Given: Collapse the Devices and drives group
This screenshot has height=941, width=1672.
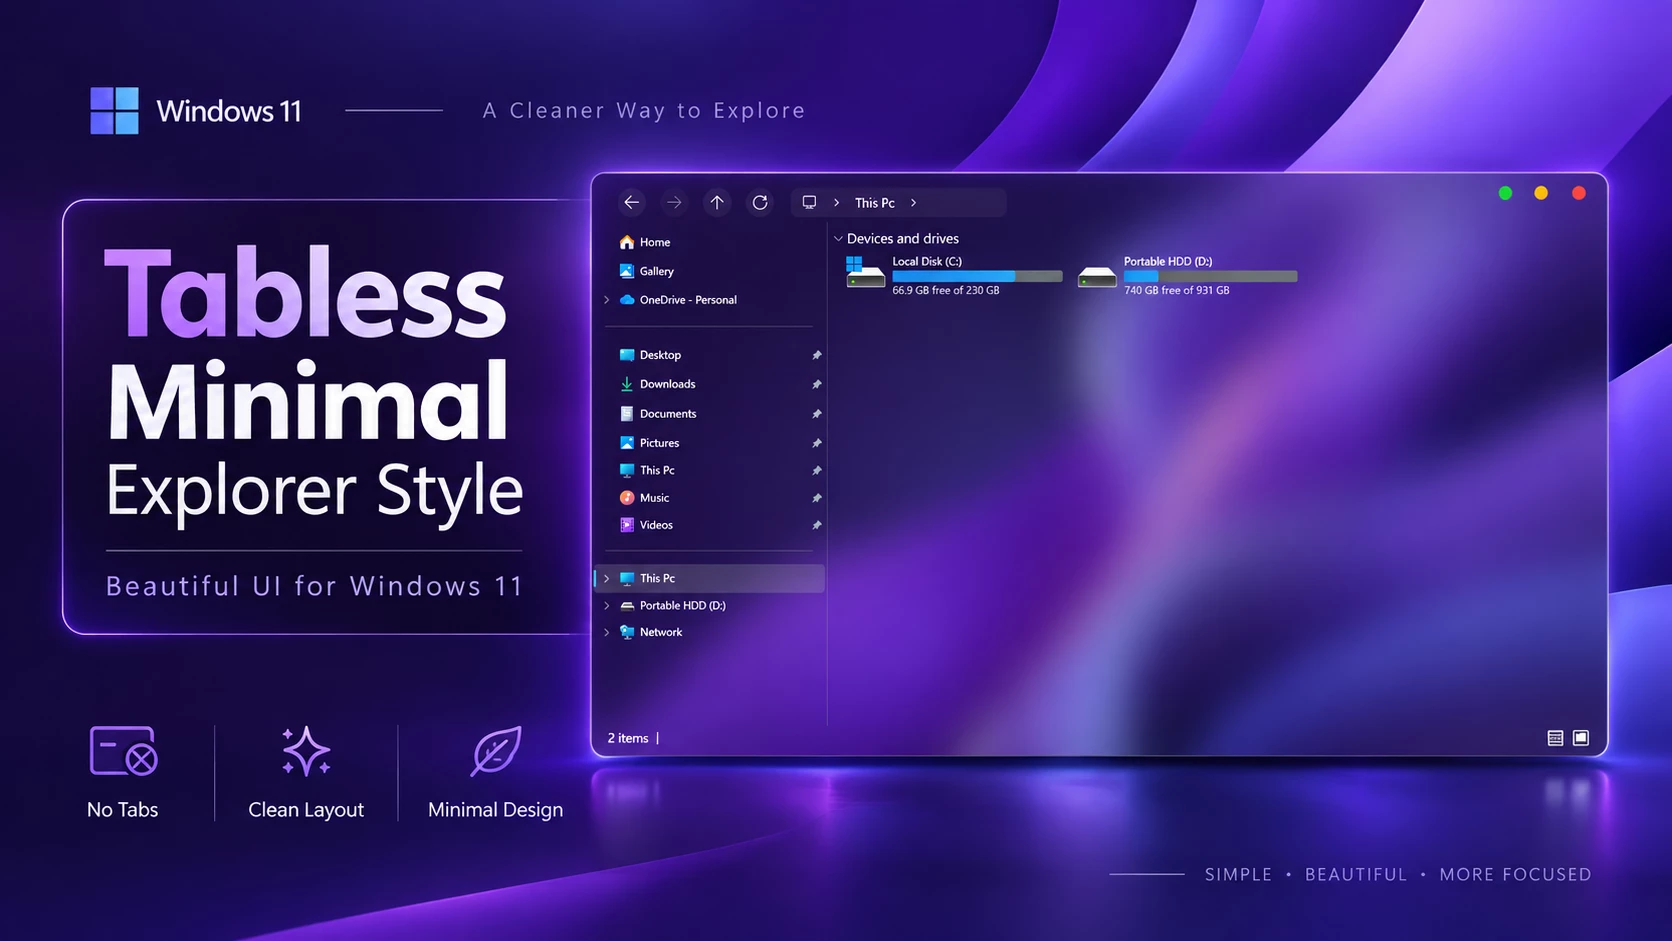Looking at the screenshot, I should click(838, 238).
